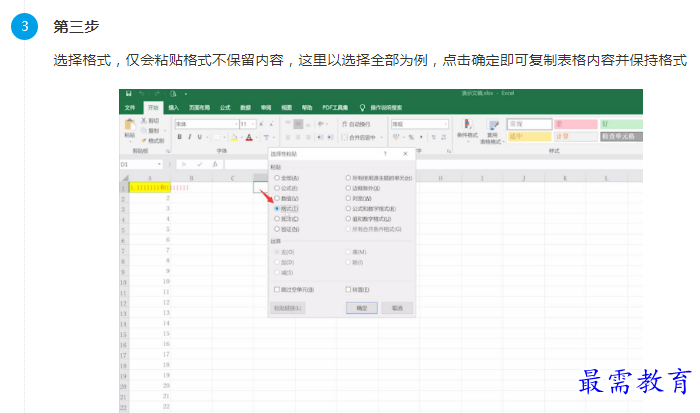Close the Paste Special dialog

click(405, 154)
